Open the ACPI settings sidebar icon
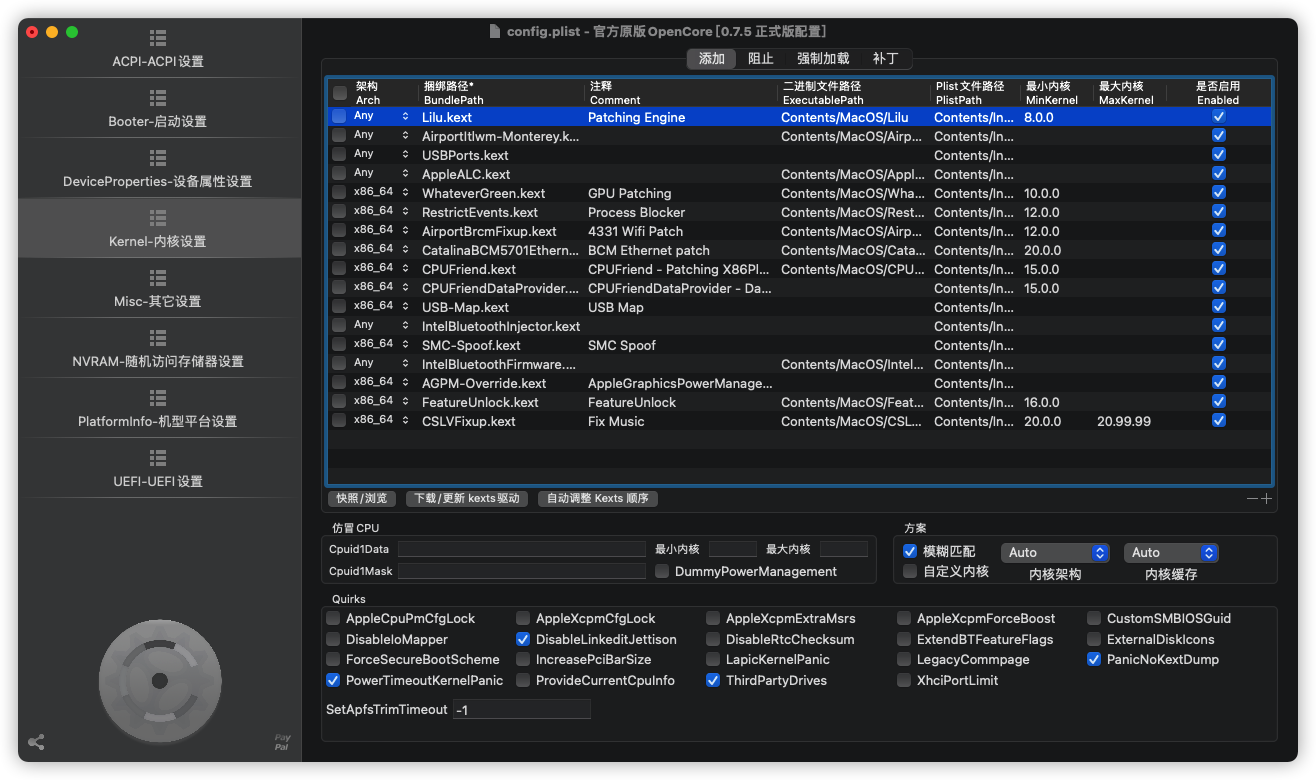Viewport: 1316px width, 780px height. [158, 38]
